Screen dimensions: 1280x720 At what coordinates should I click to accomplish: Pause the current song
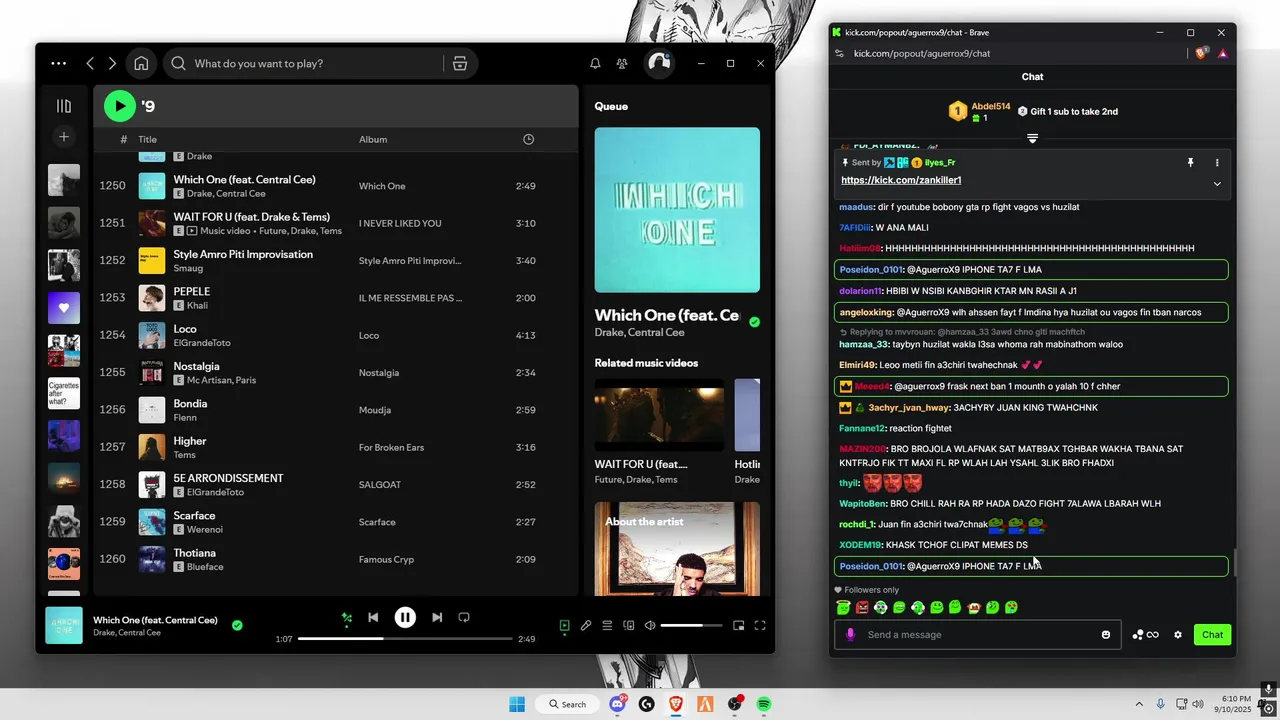405,618
